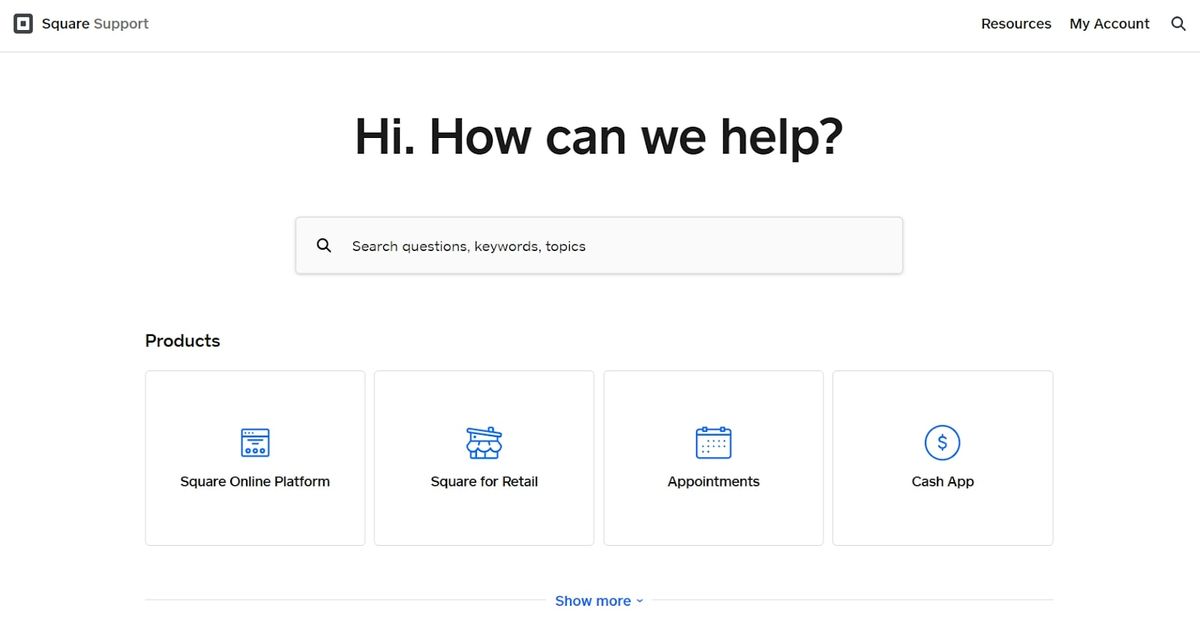Click the Appointments calendar icon
This screenshot has height=623, width=1200.
tap(713, 442)
